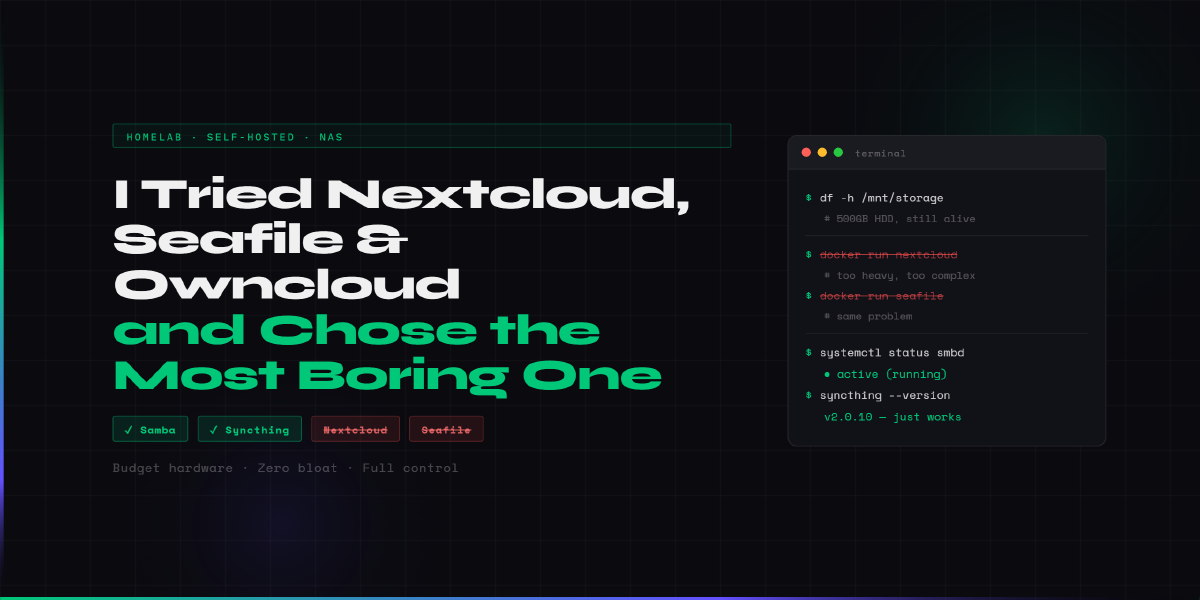Click the "Budget hardware · Zero bloat" tagline
The image size is (1200, 600).
(285, 468)
